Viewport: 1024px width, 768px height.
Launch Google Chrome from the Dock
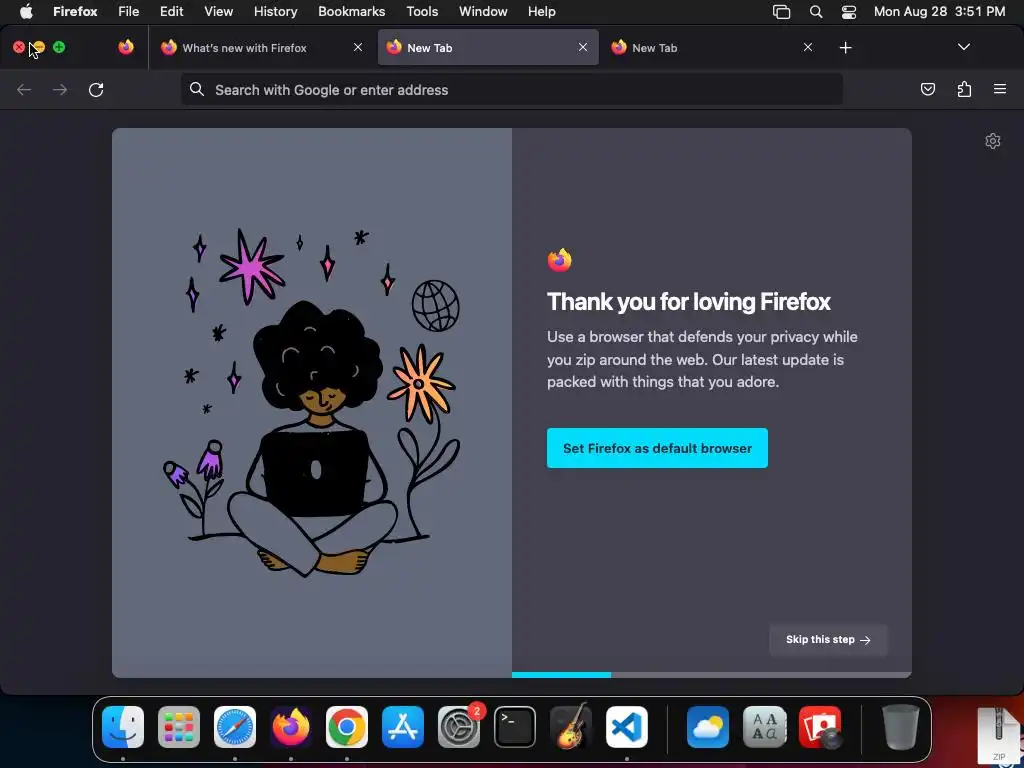pos(347,727)
